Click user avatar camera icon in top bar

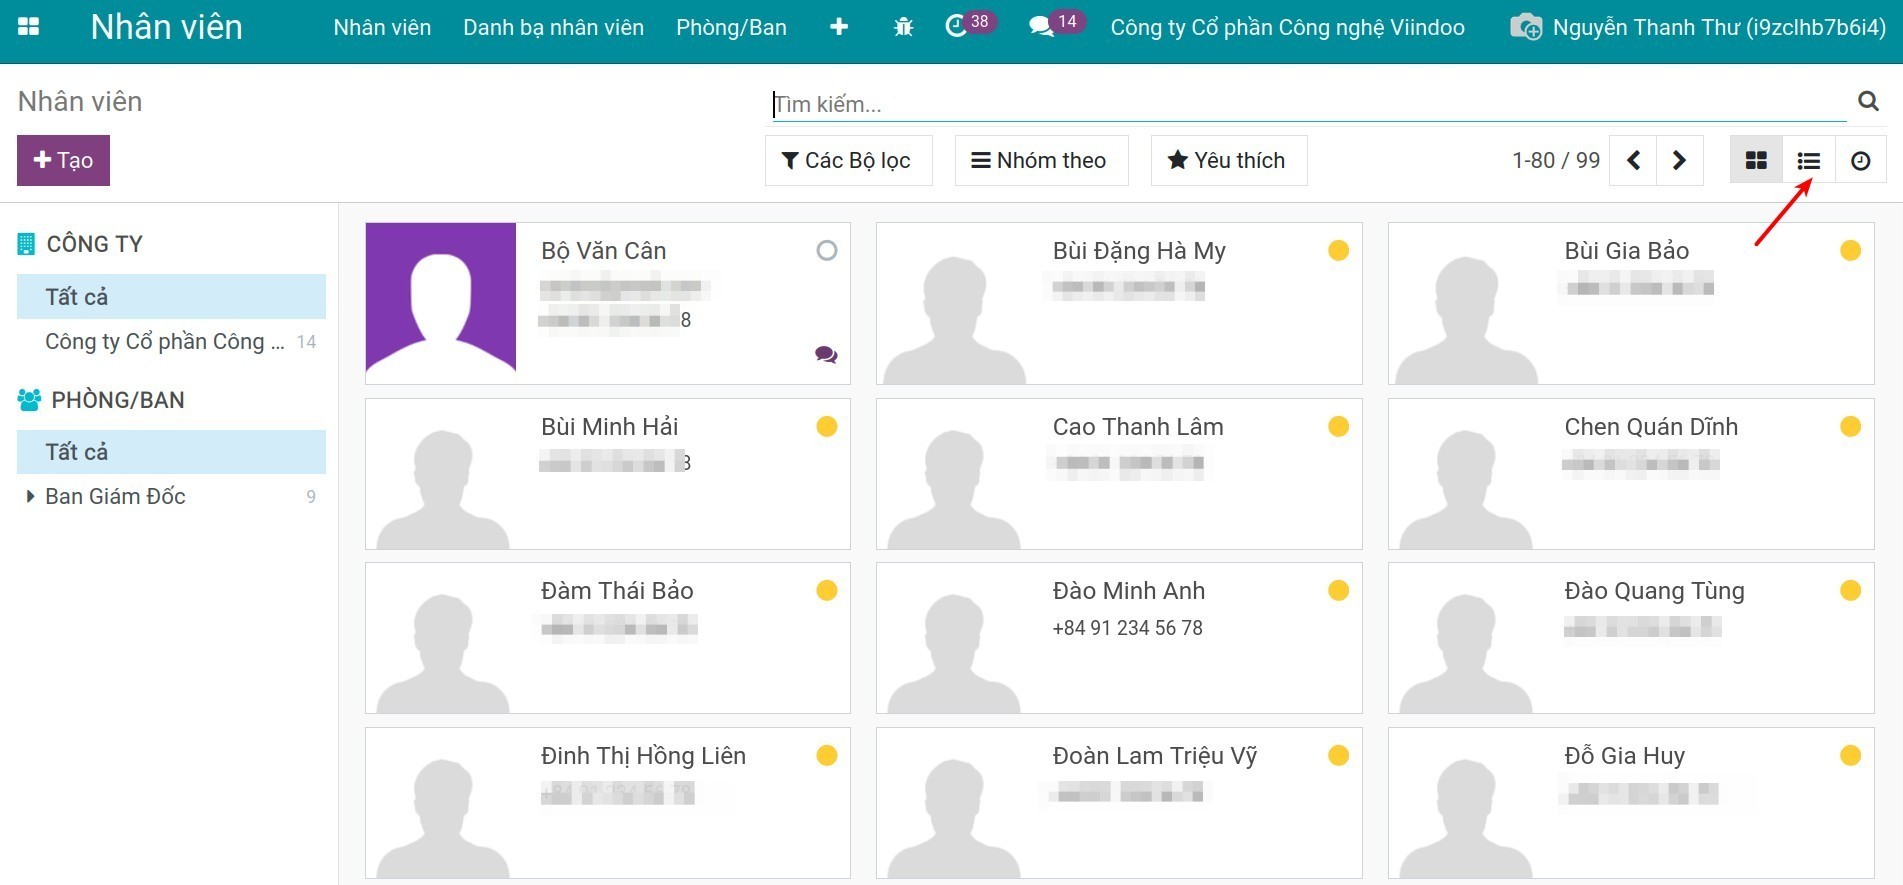(1526, 27)
